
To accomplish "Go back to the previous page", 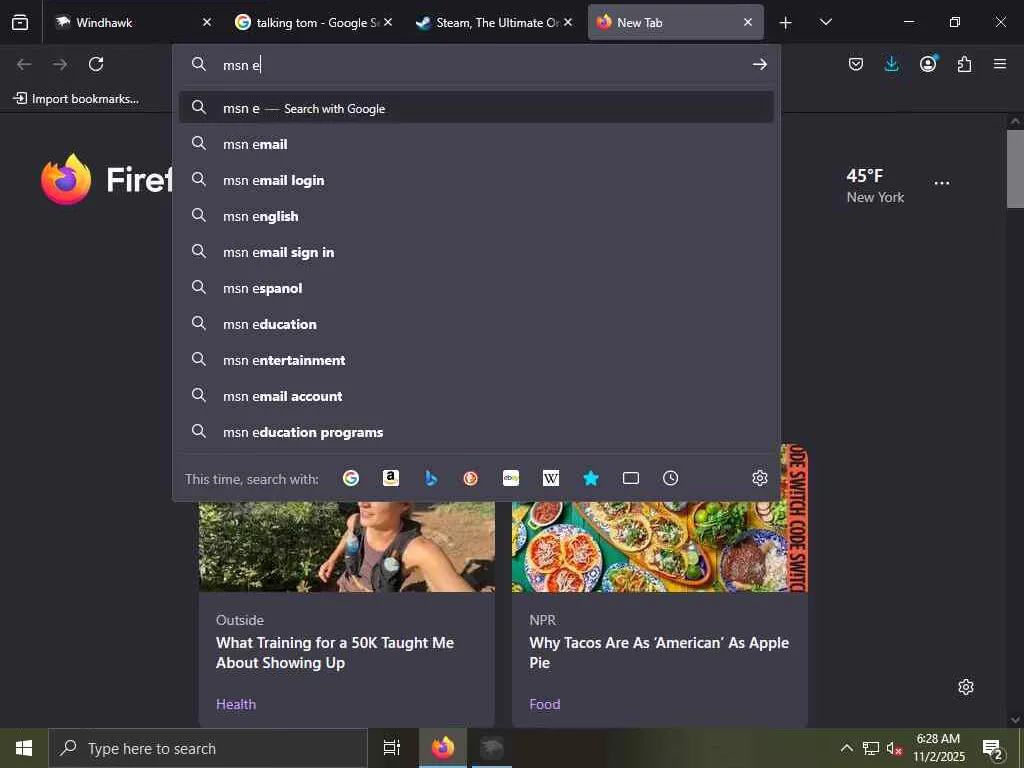I will point(24,64).
